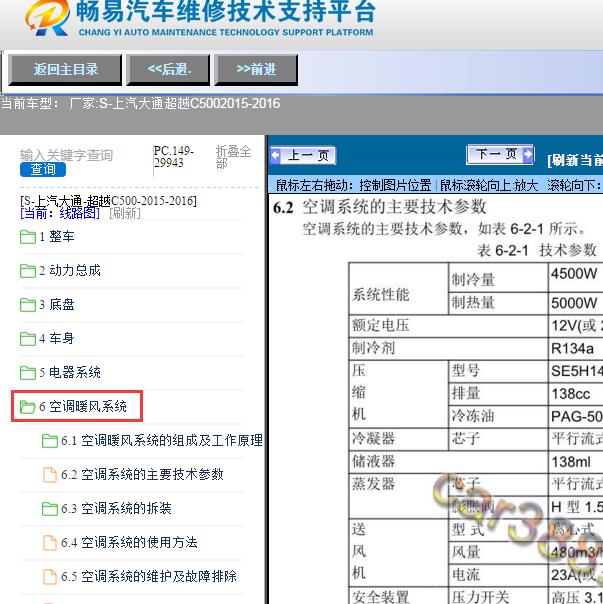This screenshot has height=604, width=603.
Task: Expand the 1 整车 folder icon
Action: (x=28, y=237)
